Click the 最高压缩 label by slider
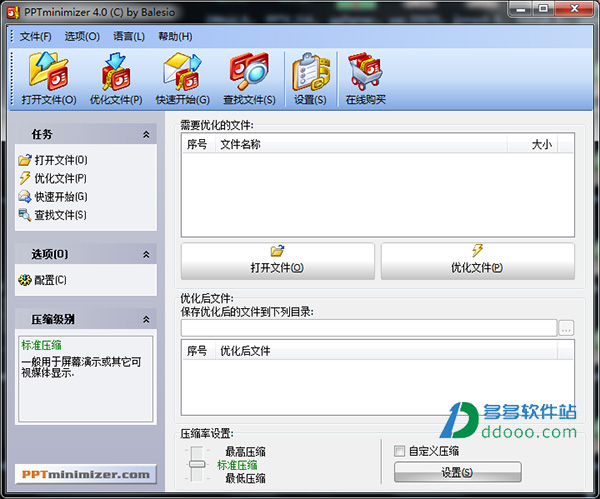This screenshot has height=499, width=600. point(245,452)
